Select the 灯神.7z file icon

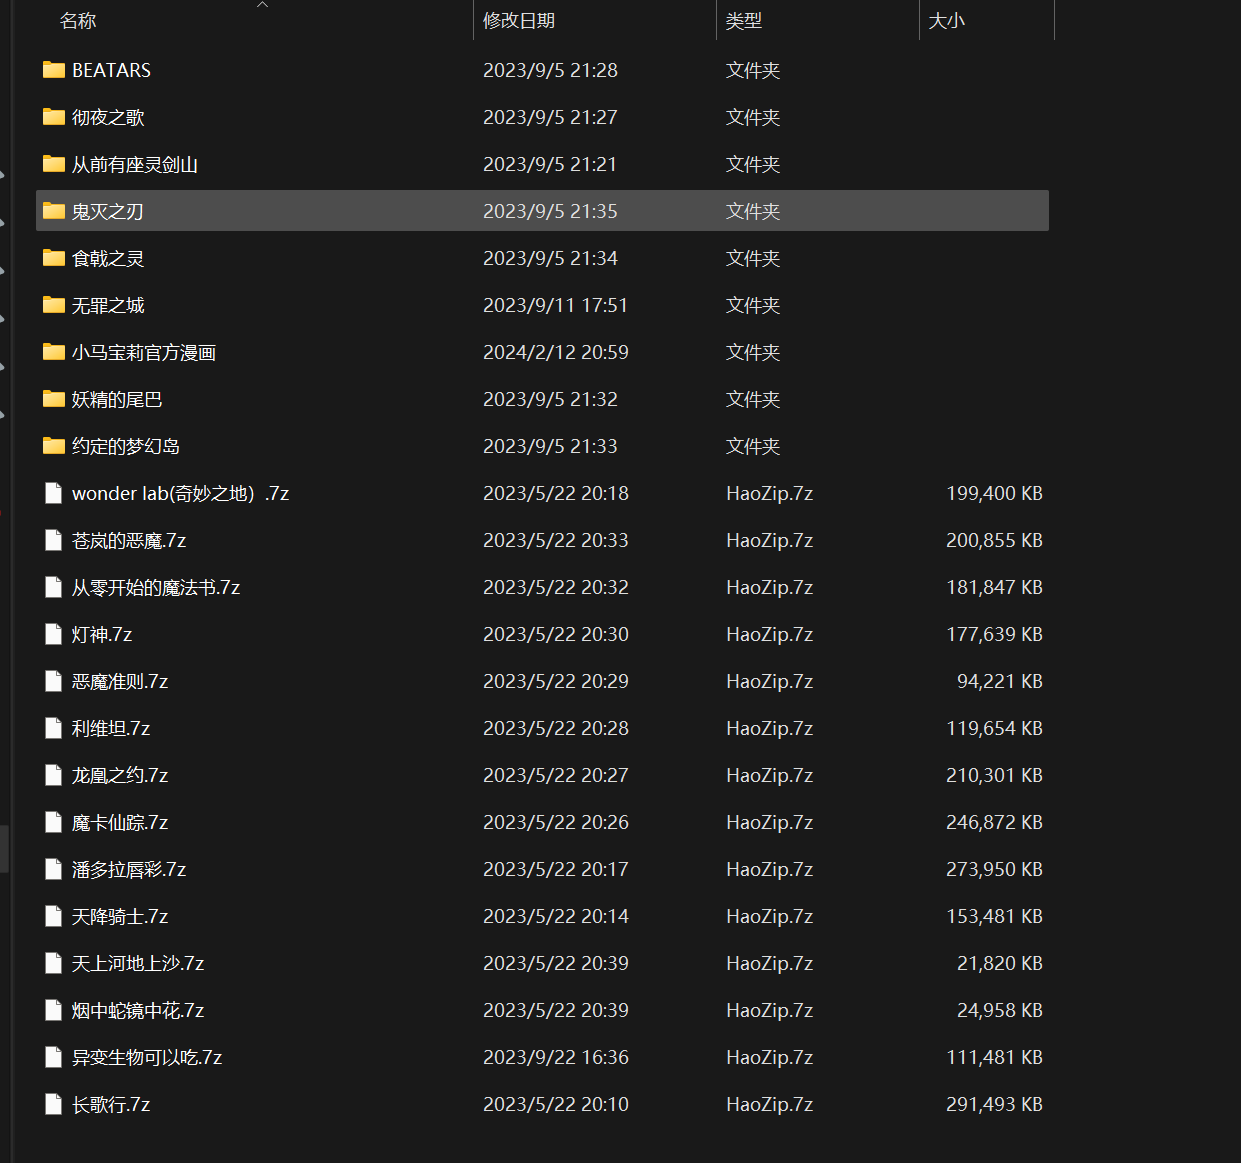pos(54,634)
